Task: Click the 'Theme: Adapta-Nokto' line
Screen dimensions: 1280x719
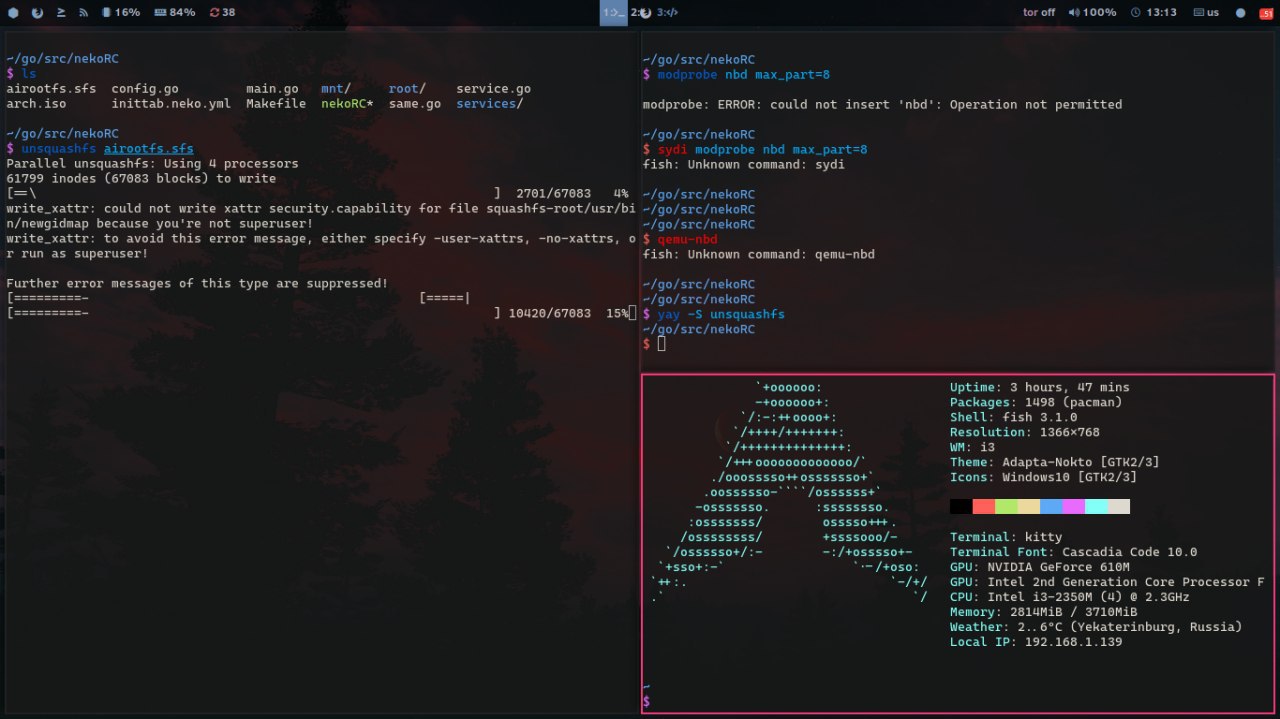Action: (1055, 462)
